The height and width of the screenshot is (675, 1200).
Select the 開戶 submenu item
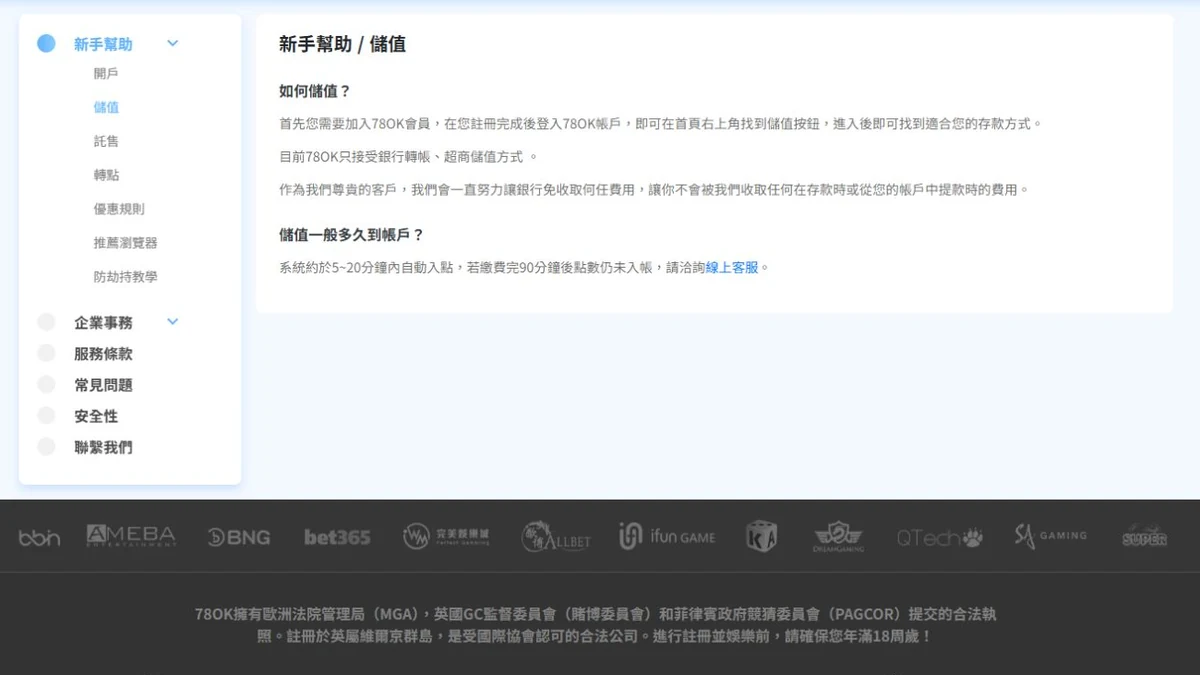(x=106, y=73)
